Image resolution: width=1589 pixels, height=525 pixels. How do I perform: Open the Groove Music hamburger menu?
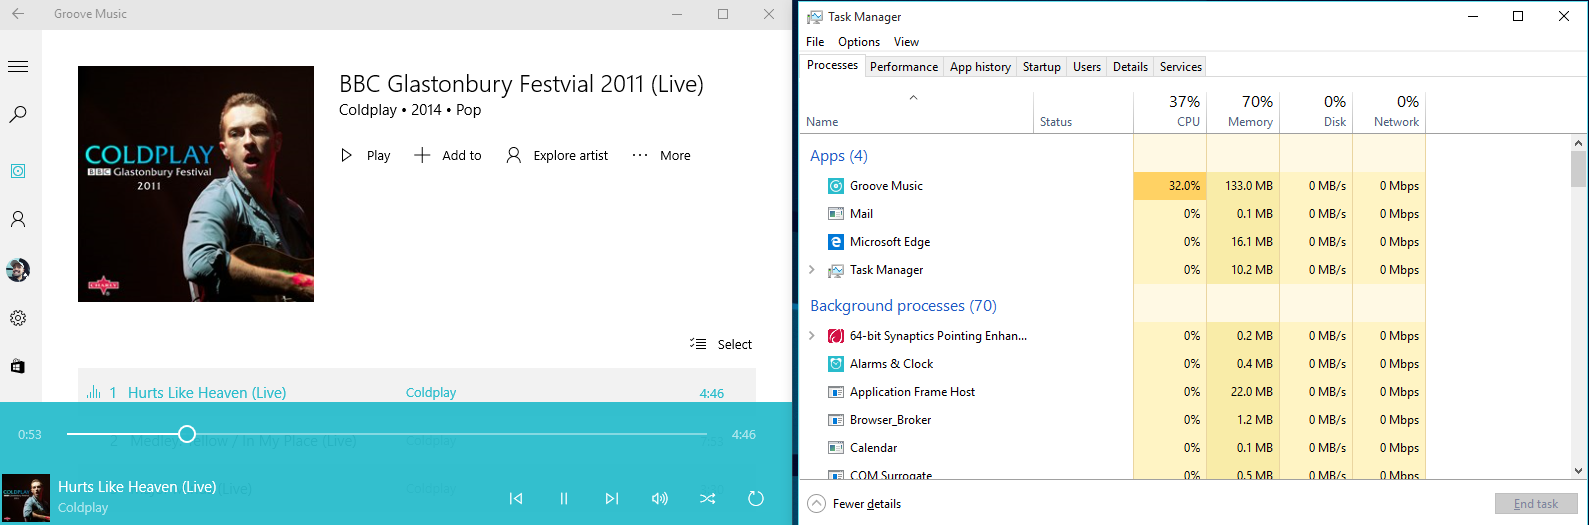18,66
